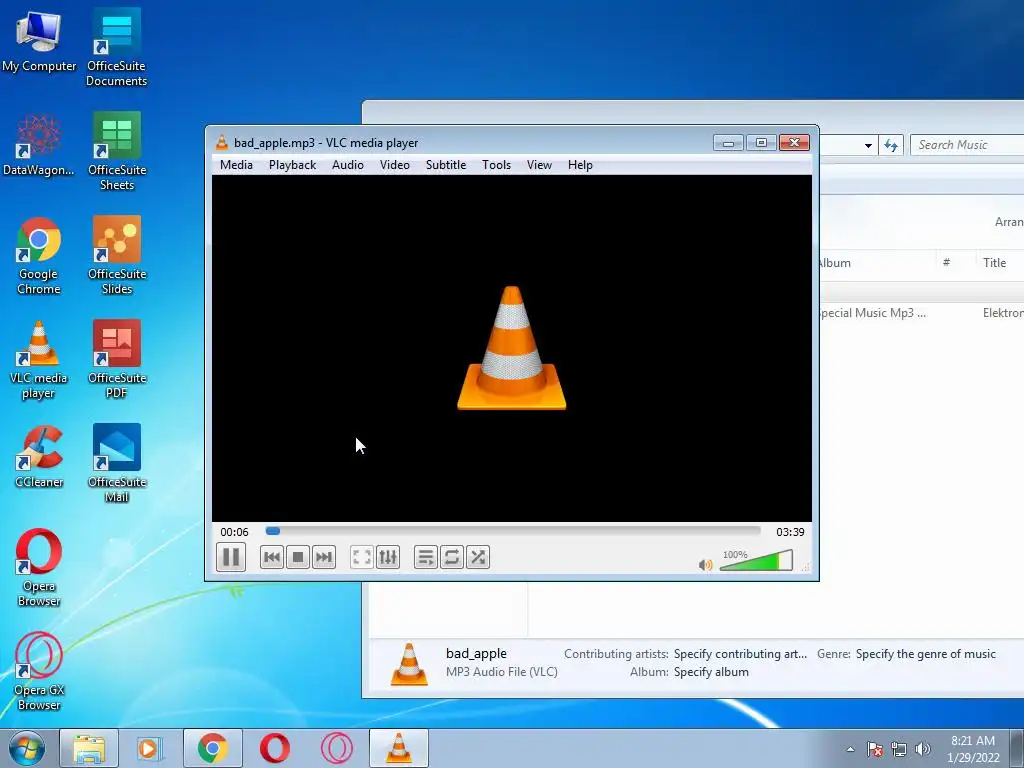1024x768 pixels.
Task: Open the taskbar clock and date
Action: click(973, 749)
